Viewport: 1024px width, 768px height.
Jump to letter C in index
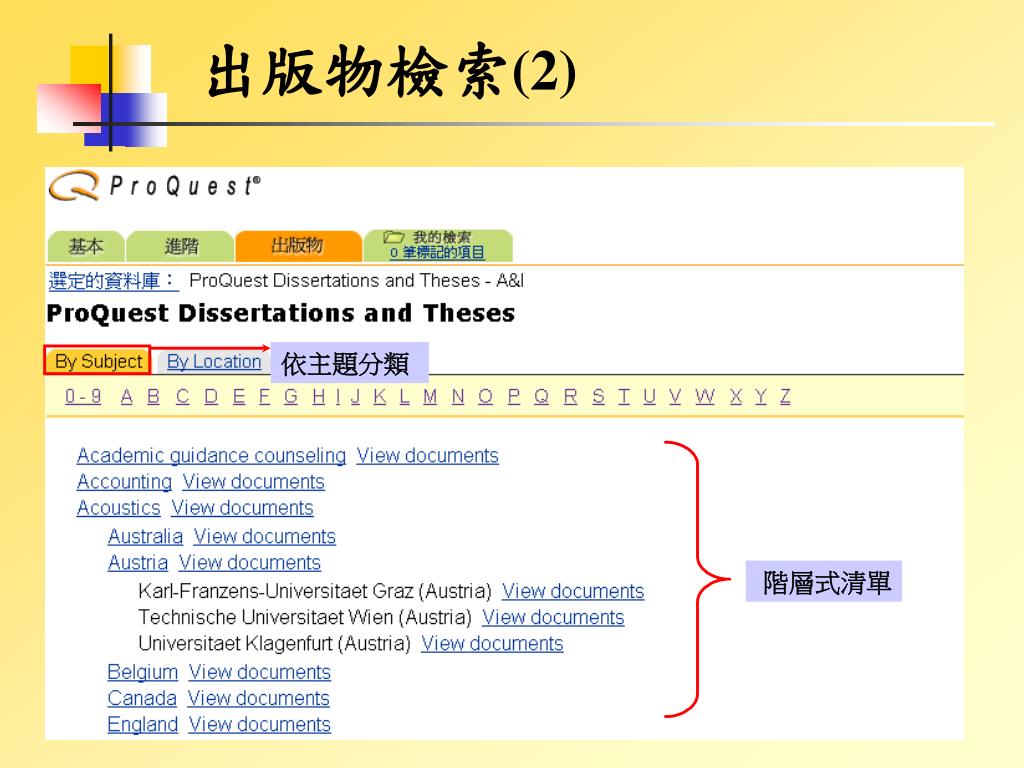click(183, 396)
